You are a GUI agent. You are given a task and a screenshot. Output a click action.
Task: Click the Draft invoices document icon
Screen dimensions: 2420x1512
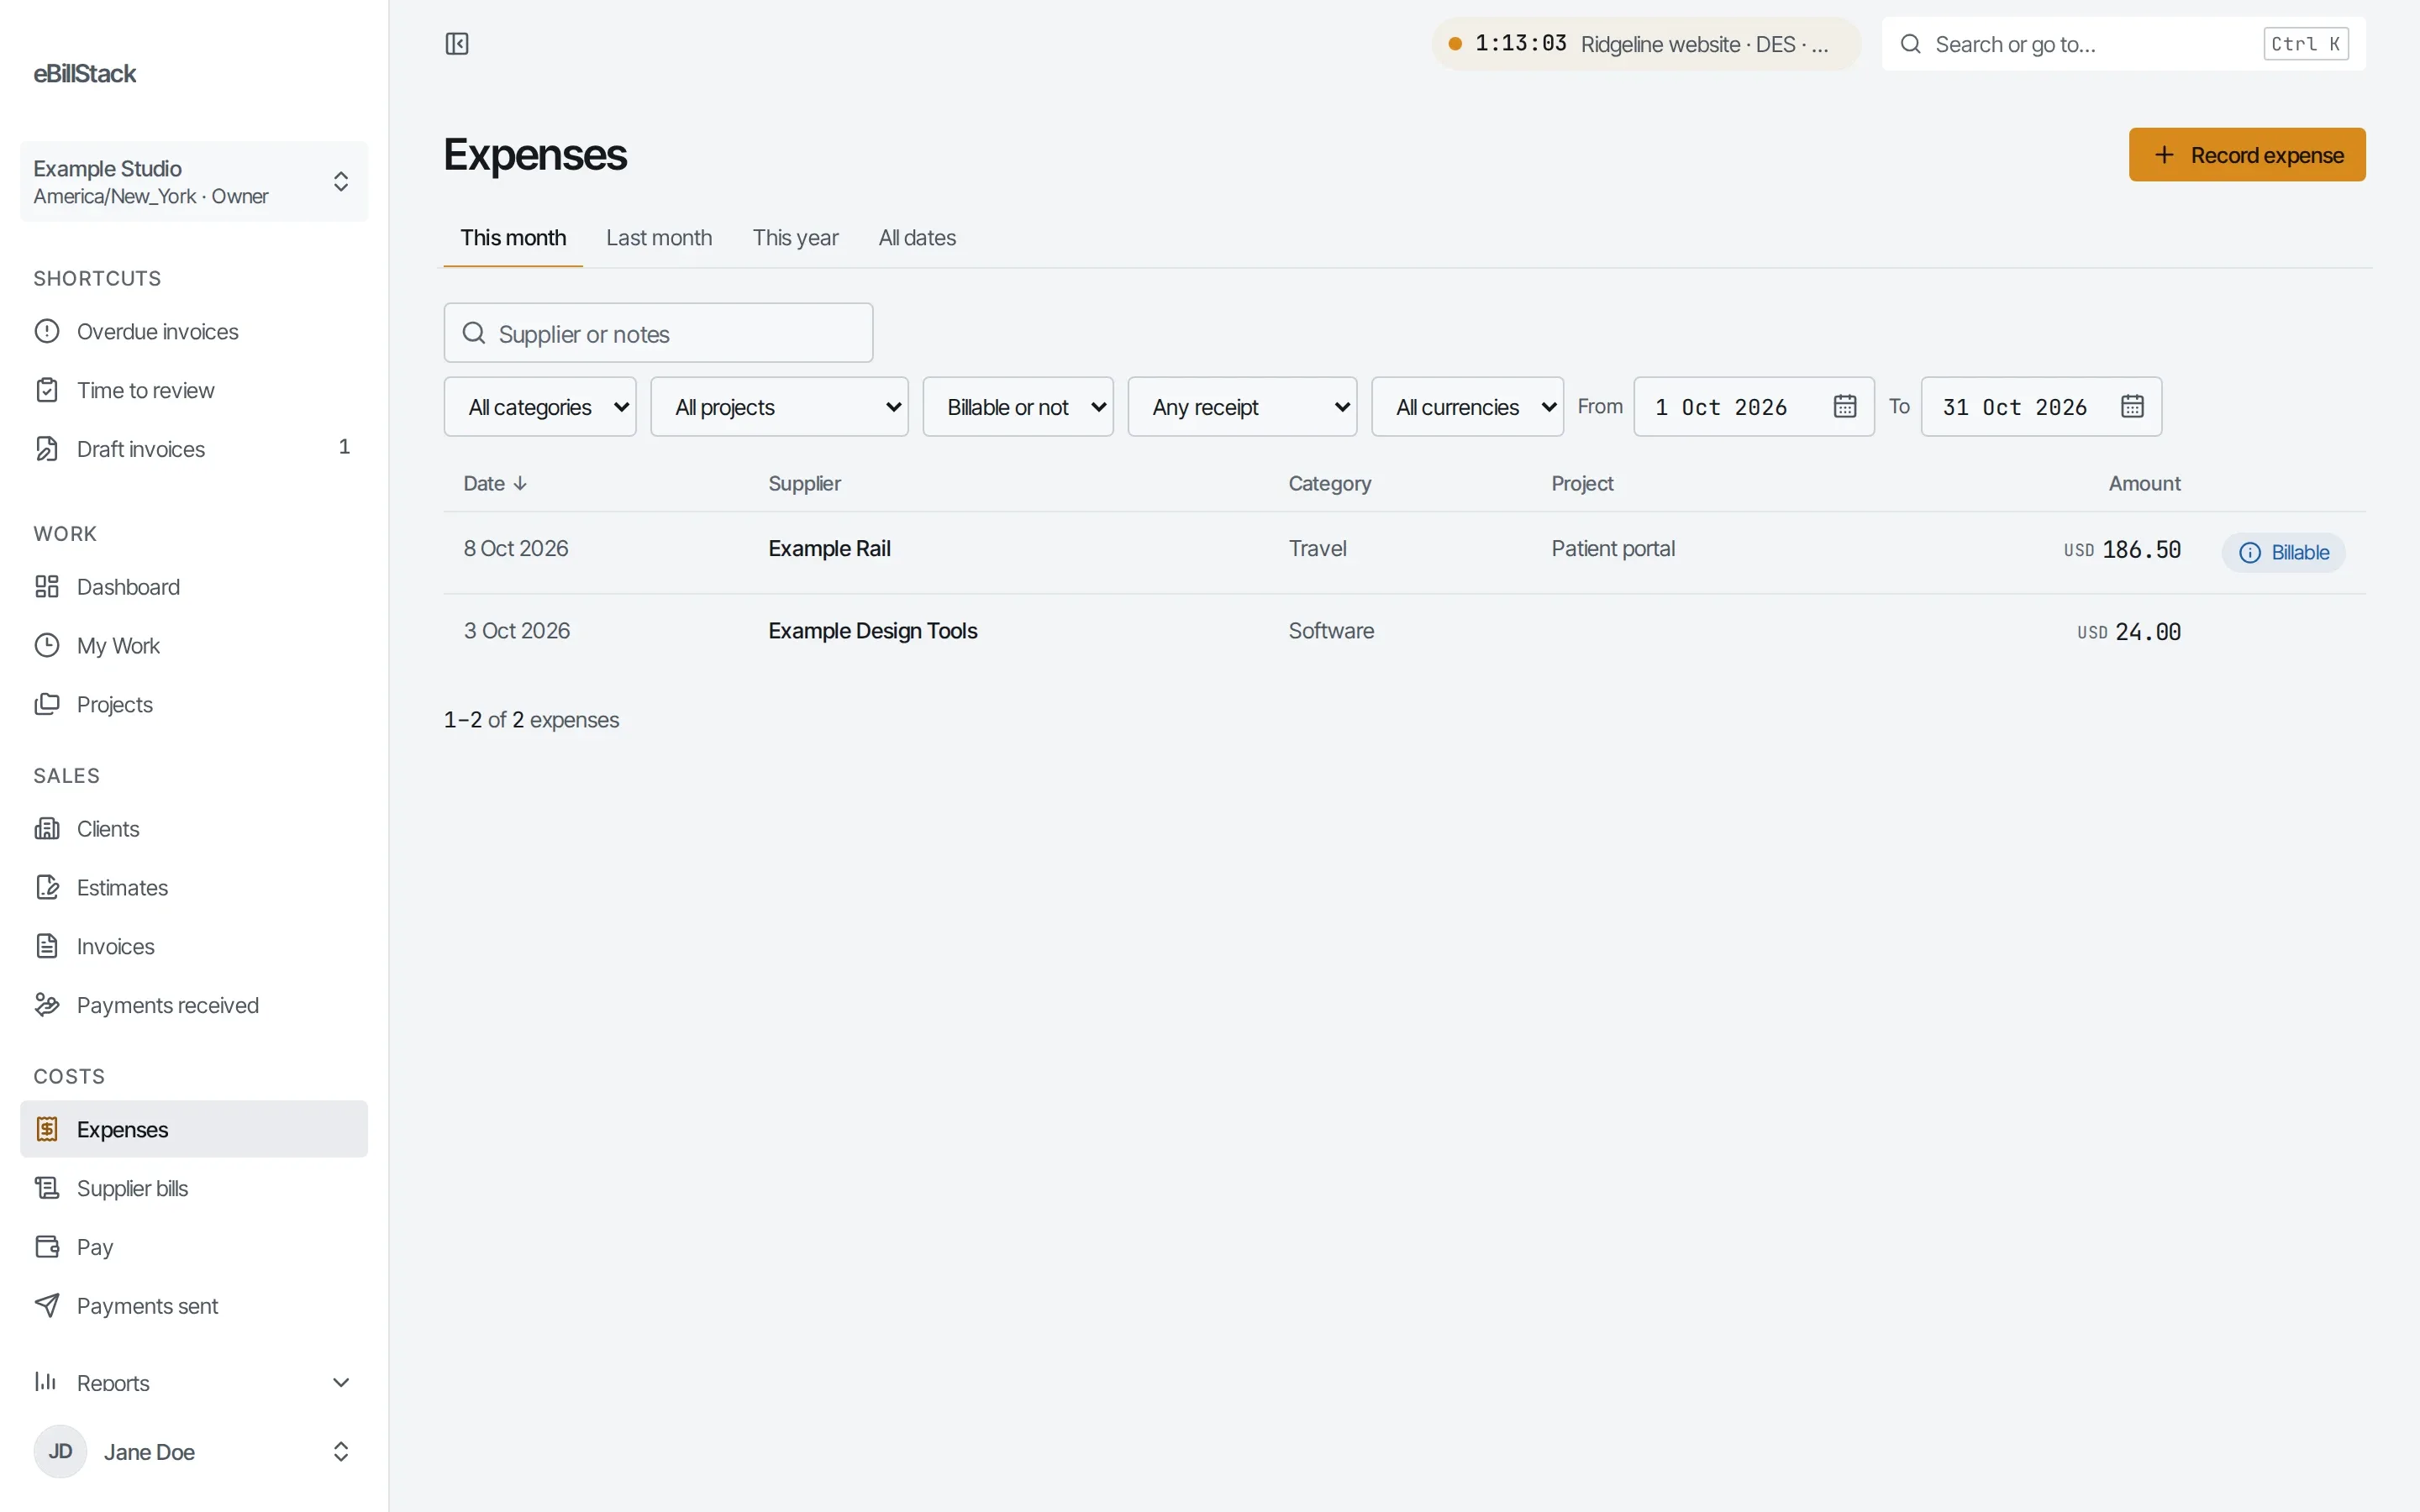click(47, 449)
